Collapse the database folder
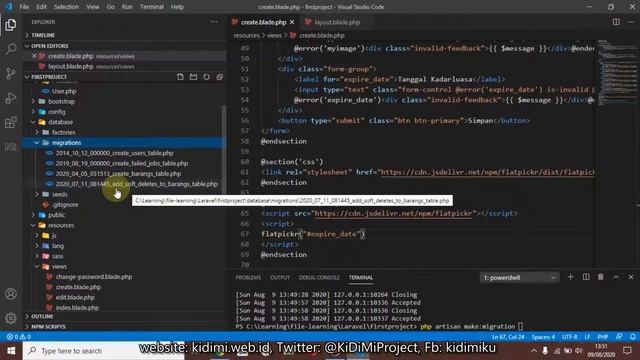The height and width of the screenshot is (360, 640). 60,122
